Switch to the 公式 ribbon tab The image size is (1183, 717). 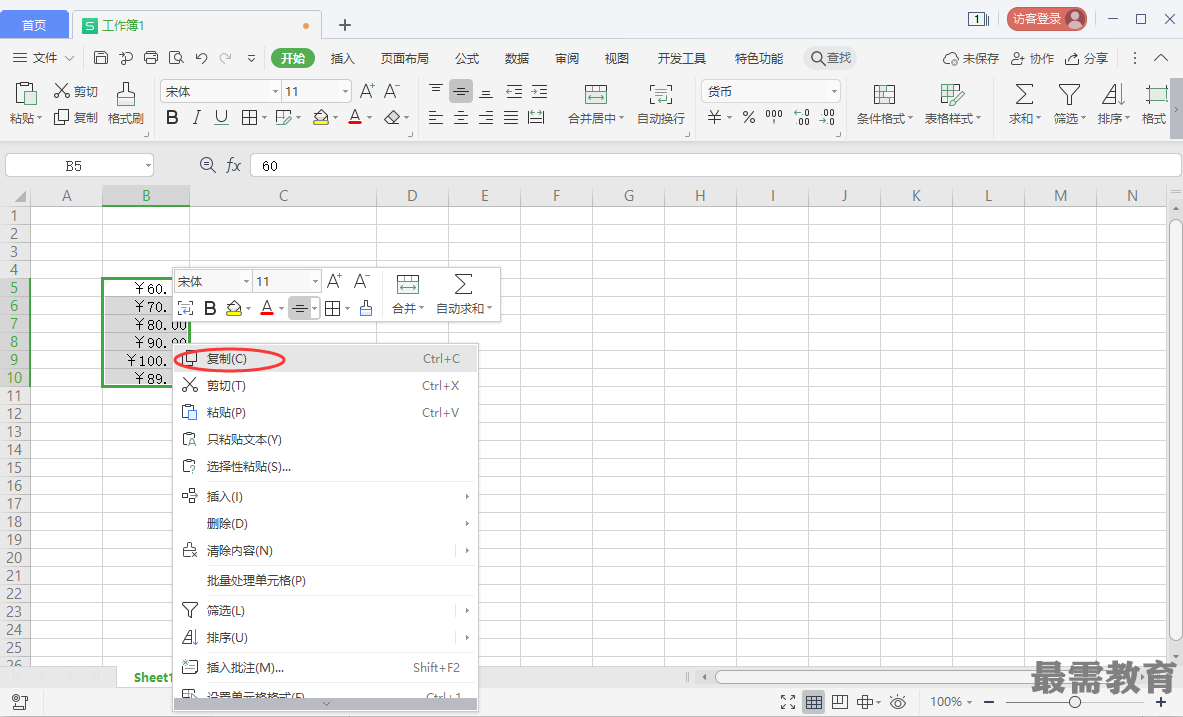(x=466, y=58)
